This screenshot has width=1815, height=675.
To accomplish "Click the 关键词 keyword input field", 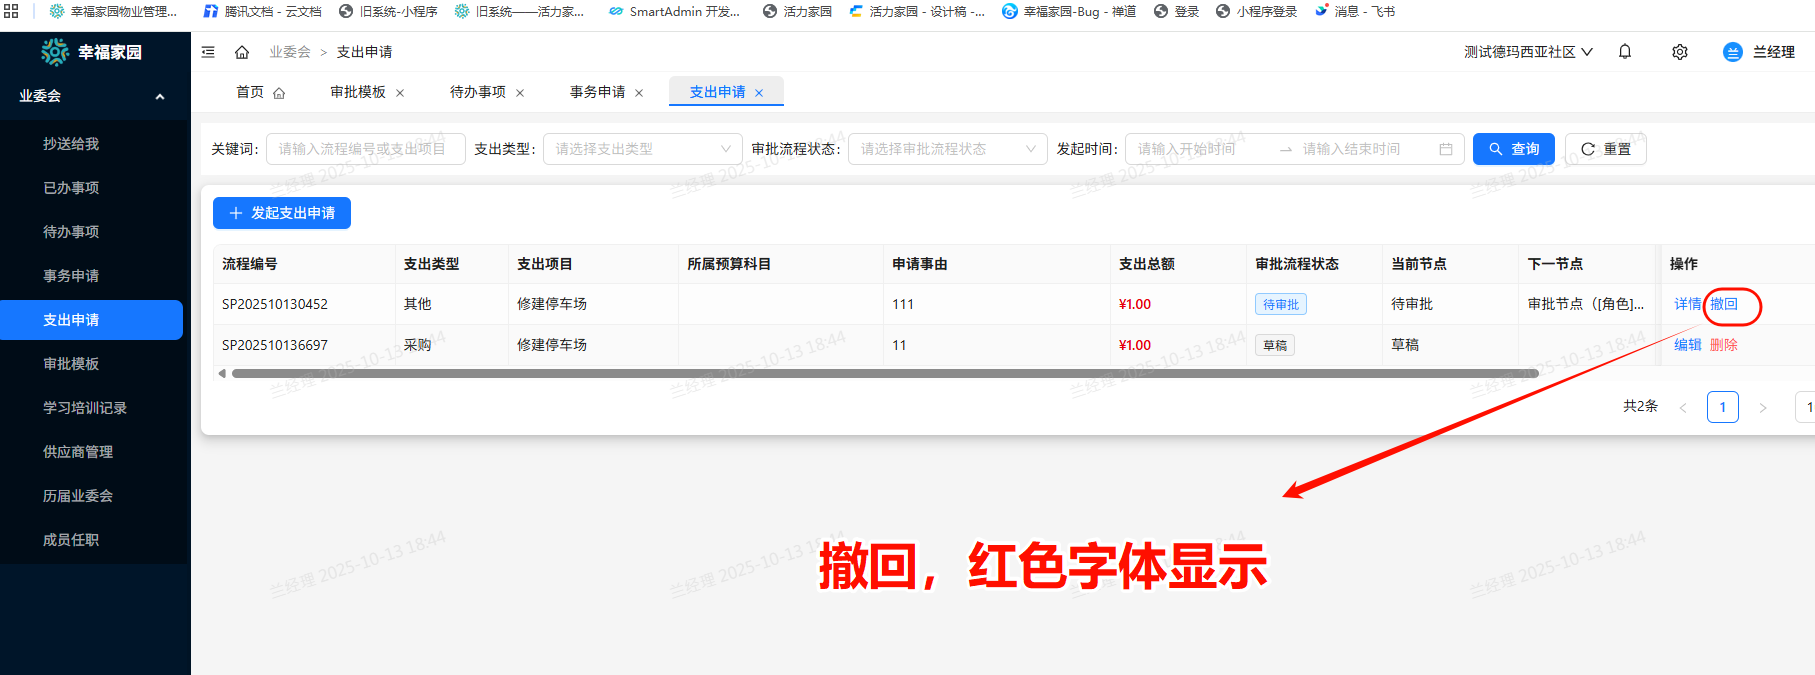I will coord(362,149).
